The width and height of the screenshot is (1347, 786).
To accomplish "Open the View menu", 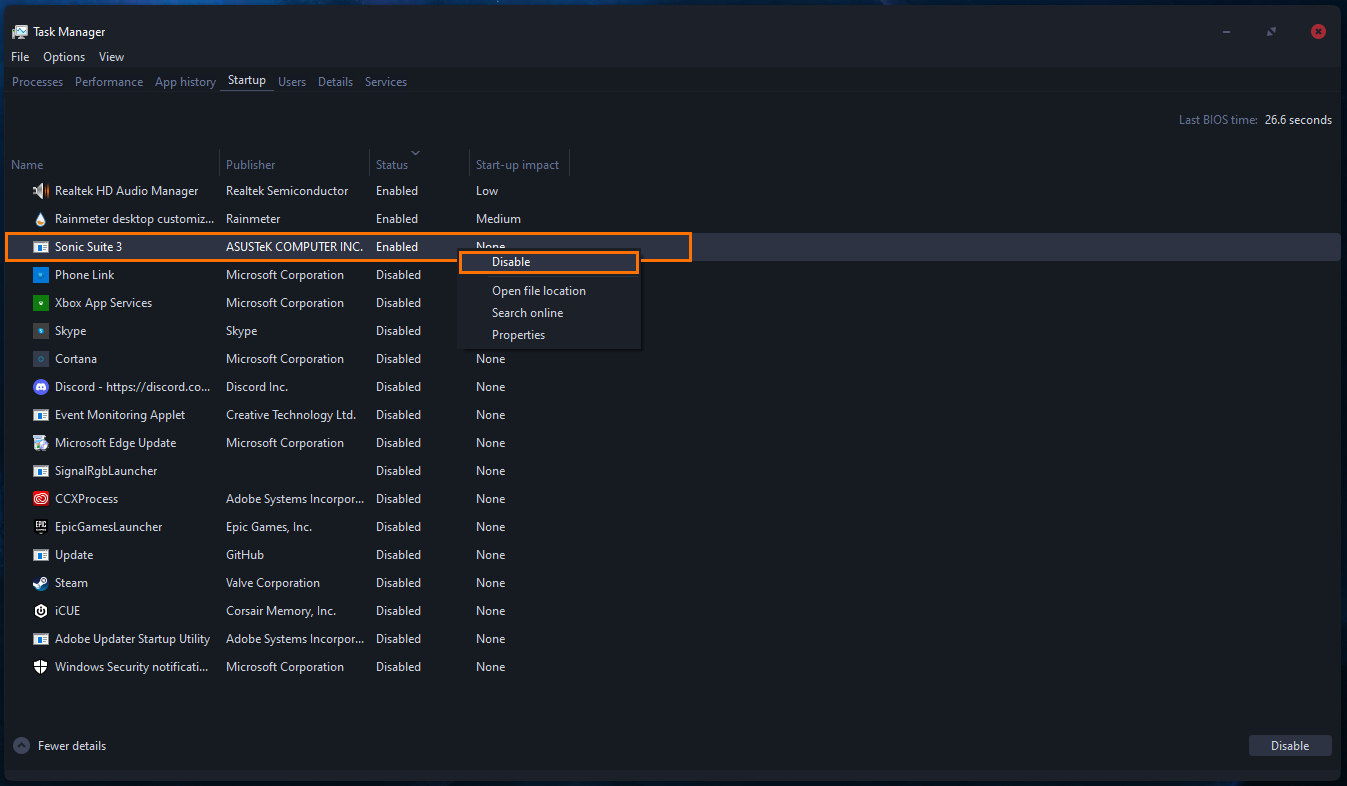I will pos(111,57).
